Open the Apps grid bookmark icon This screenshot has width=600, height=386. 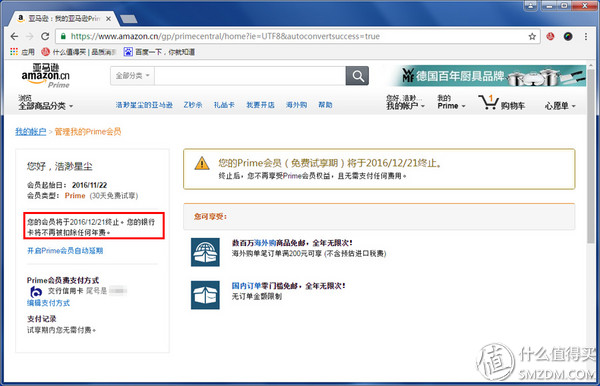click(x=14, y=52)
